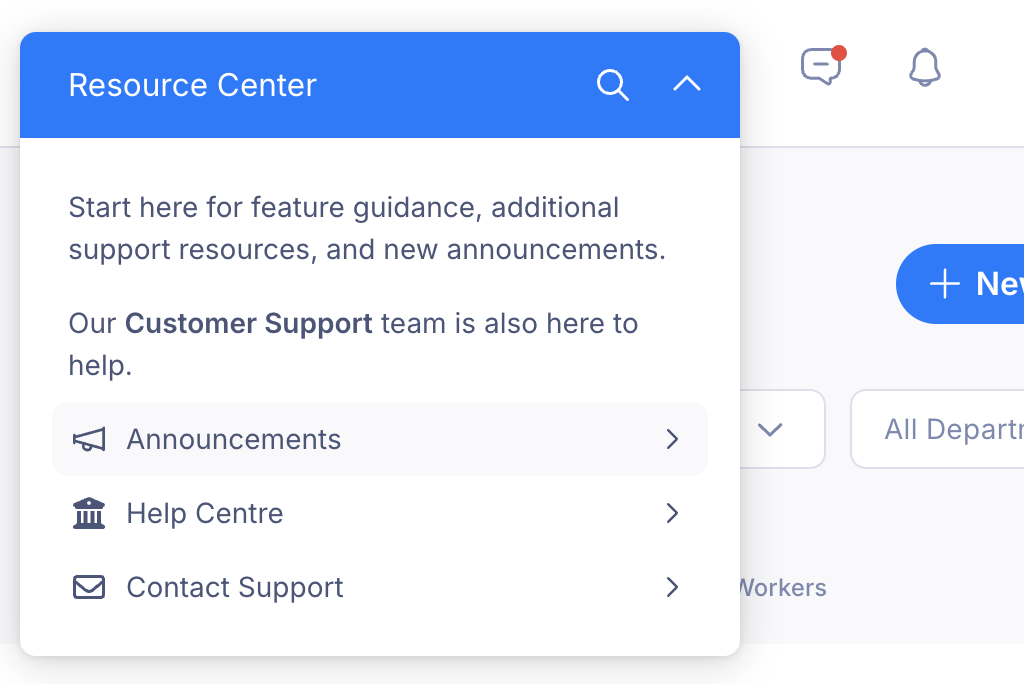
Task: Click the Contact Support envelope icon
Action: click(89, 587)
